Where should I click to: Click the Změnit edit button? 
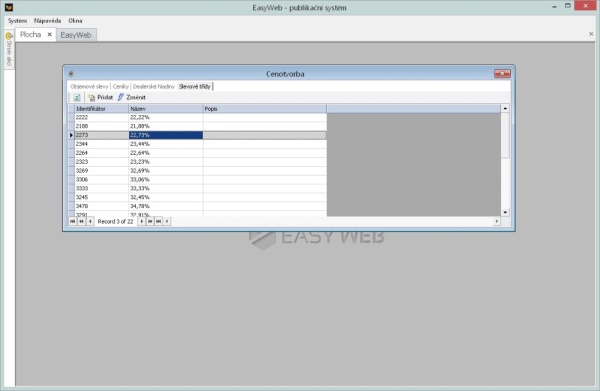point(132,98)
